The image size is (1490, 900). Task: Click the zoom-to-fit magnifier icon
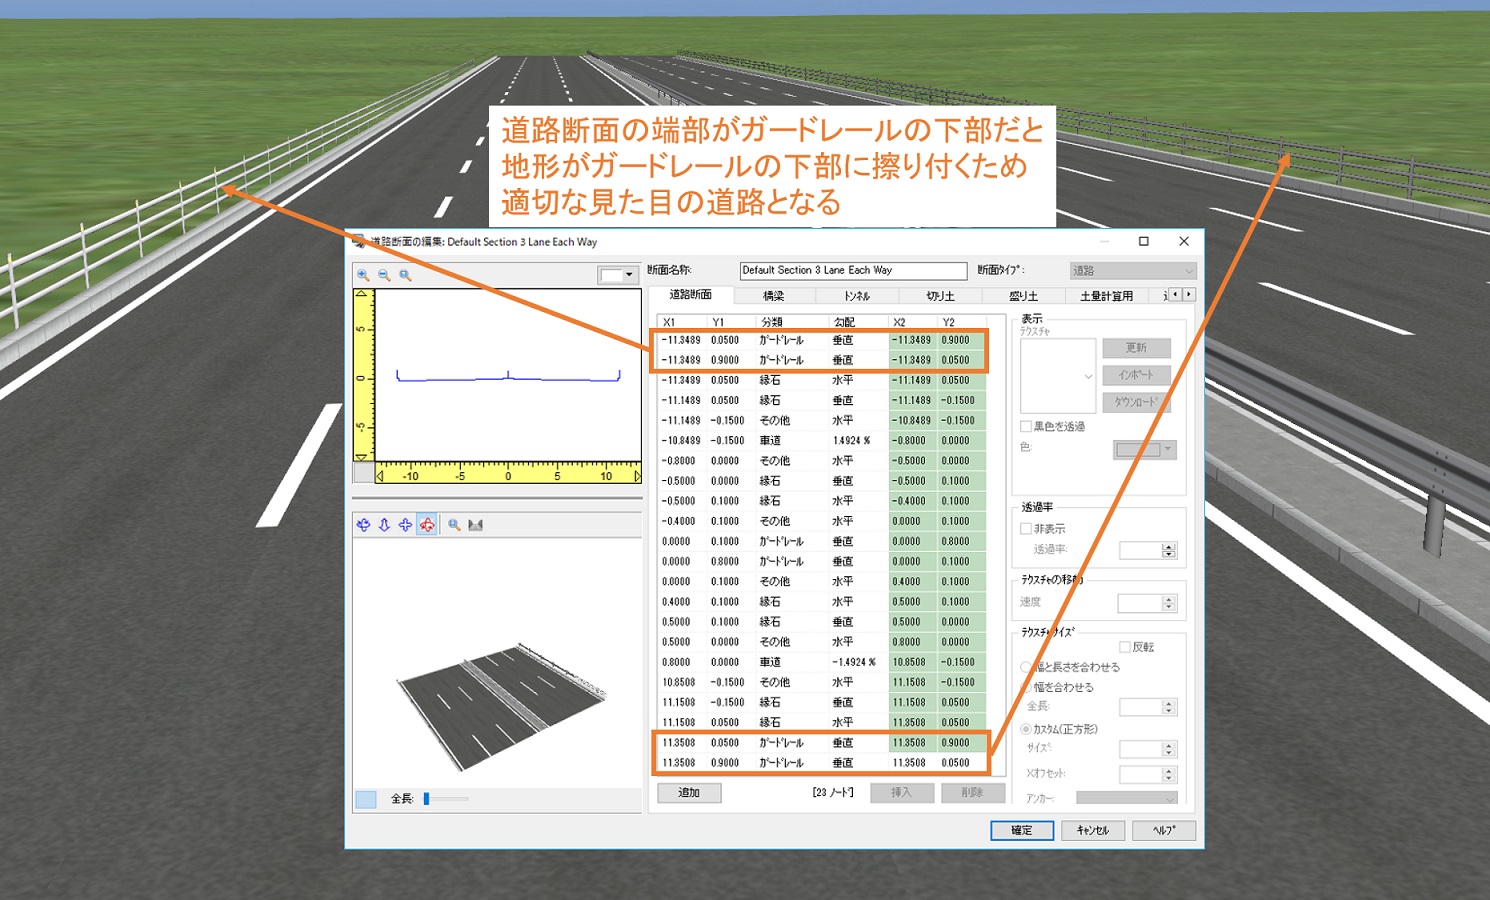pos(405,275)
